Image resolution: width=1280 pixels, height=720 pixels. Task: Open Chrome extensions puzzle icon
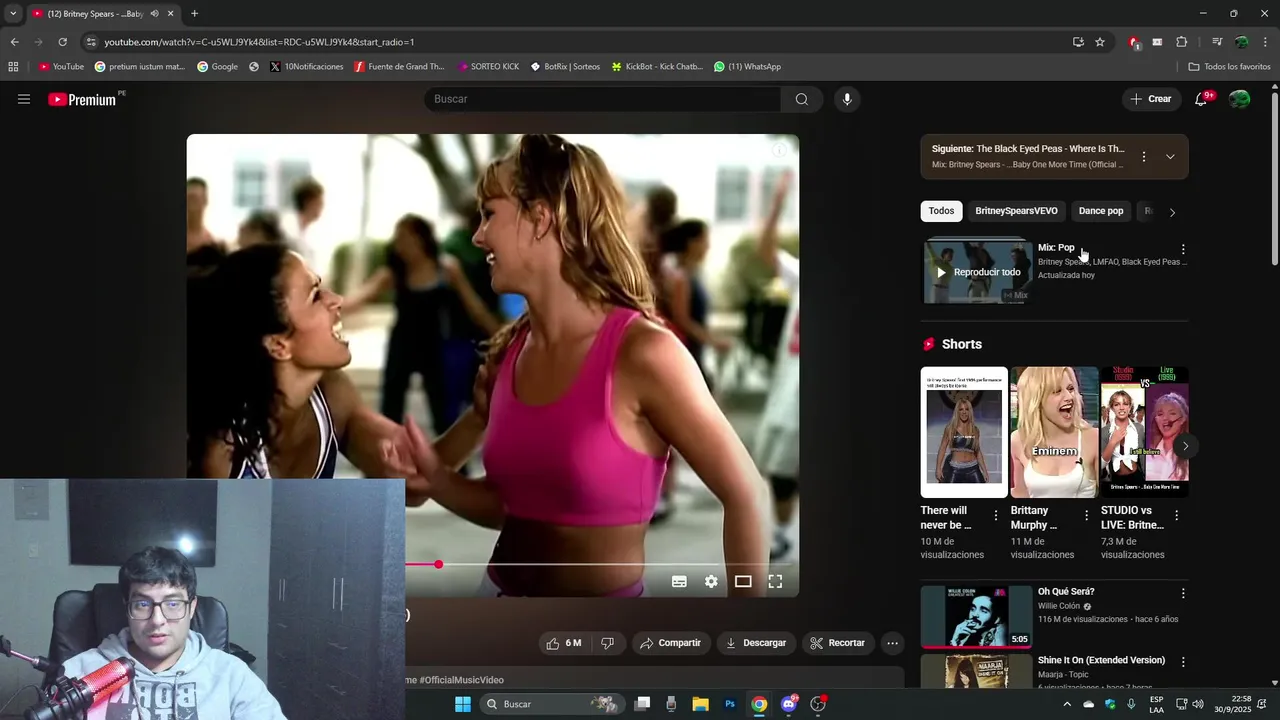[1181, 42]
